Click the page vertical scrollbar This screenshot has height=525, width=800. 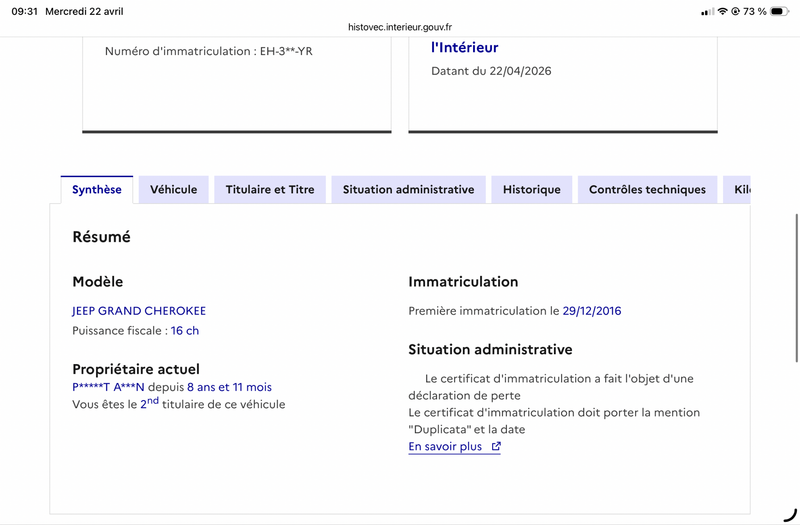(x=796, y=288)
